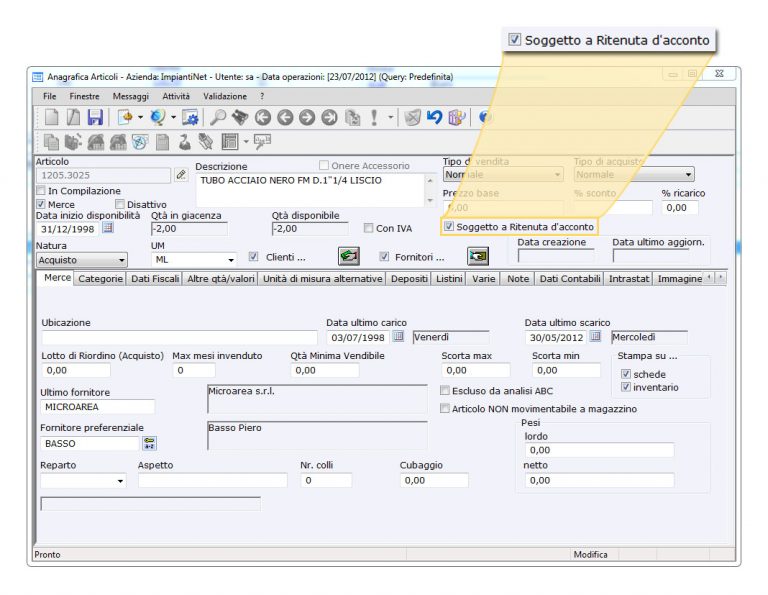Enable the Con IVA checkbox
This screenshot has height=595, width=768.
pyautogui.click(x=369, y=228)
